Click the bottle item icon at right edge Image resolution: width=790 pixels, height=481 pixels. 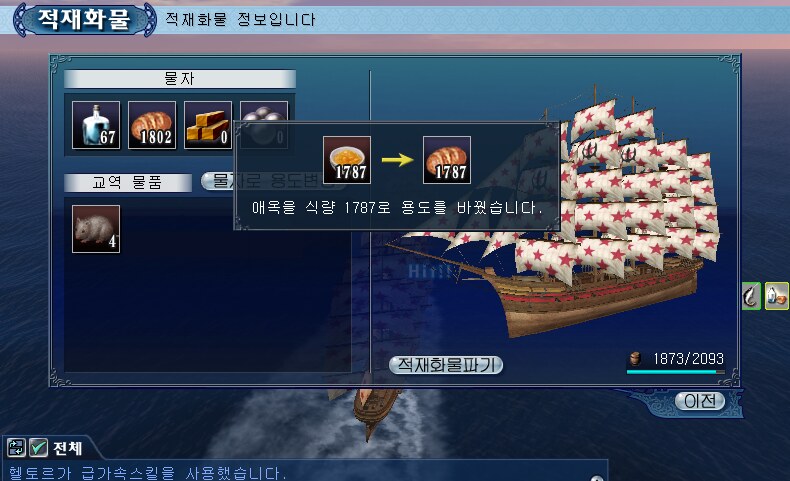coord(776,296)
